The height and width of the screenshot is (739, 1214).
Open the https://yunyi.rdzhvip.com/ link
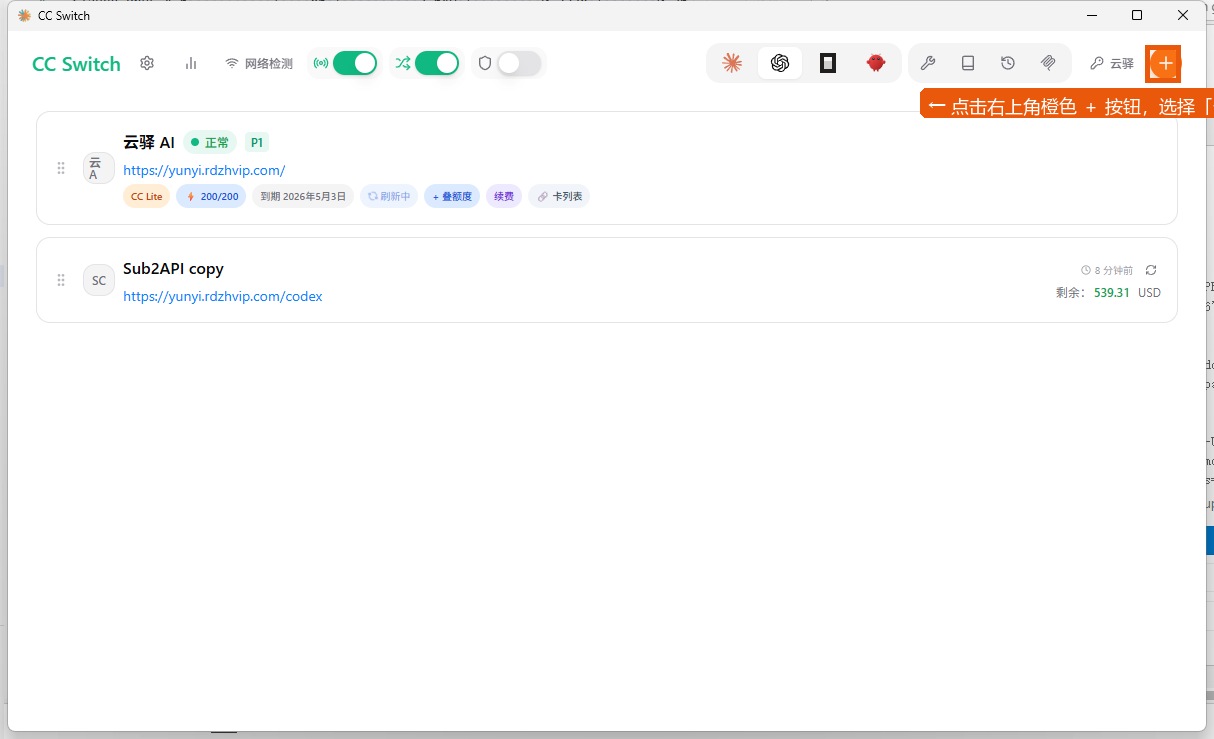204,171
